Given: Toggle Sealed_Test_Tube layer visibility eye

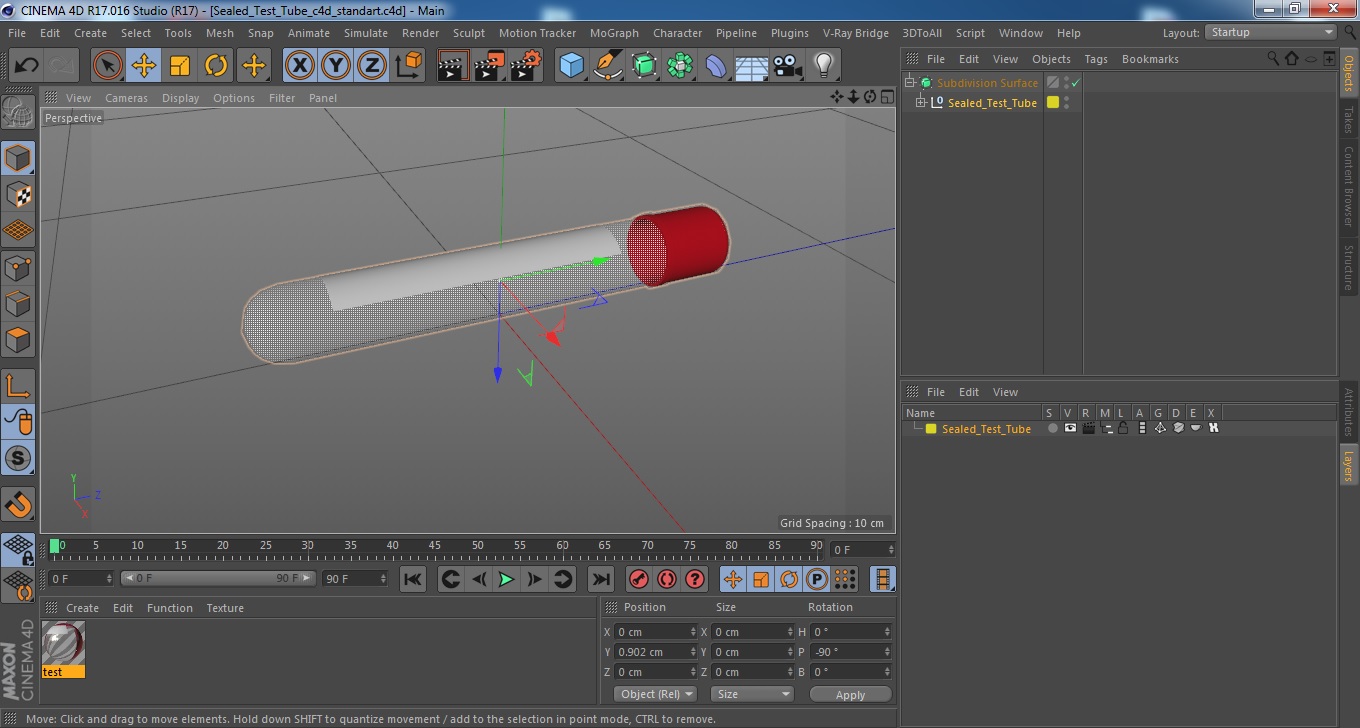Looking at the screenshot, I should pyautogui.click(x=1070, y=428).
